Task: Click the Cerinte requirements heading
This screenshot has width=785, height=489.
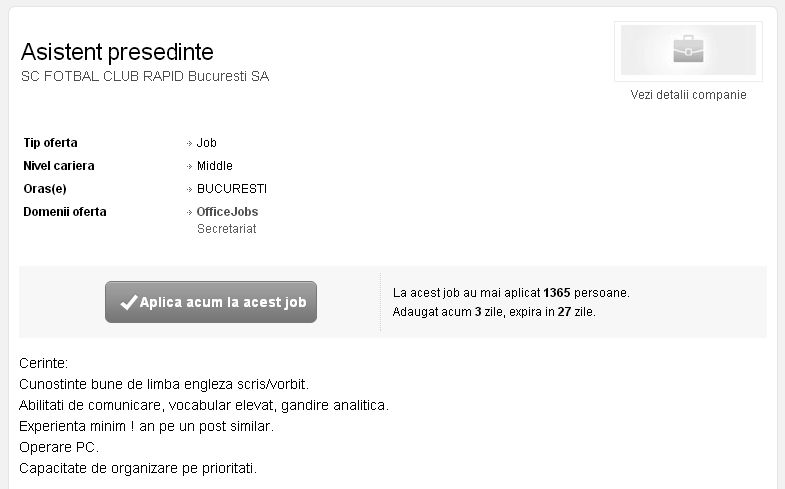Action: point(44,363)
